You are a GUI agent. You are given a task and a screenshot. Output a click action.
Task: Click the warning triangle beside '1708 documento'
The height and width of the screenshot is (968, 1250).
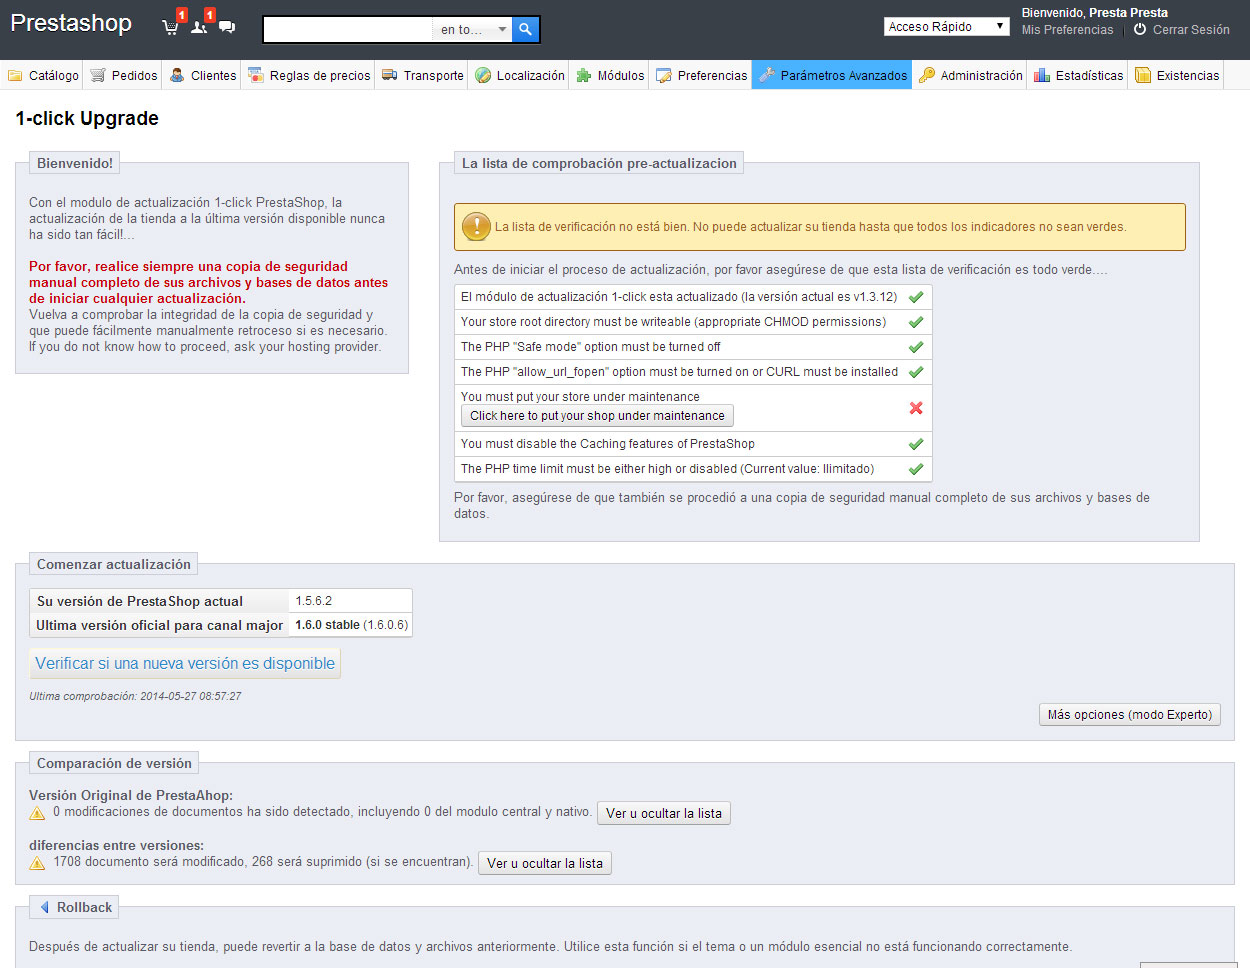(x=38, y=862)
